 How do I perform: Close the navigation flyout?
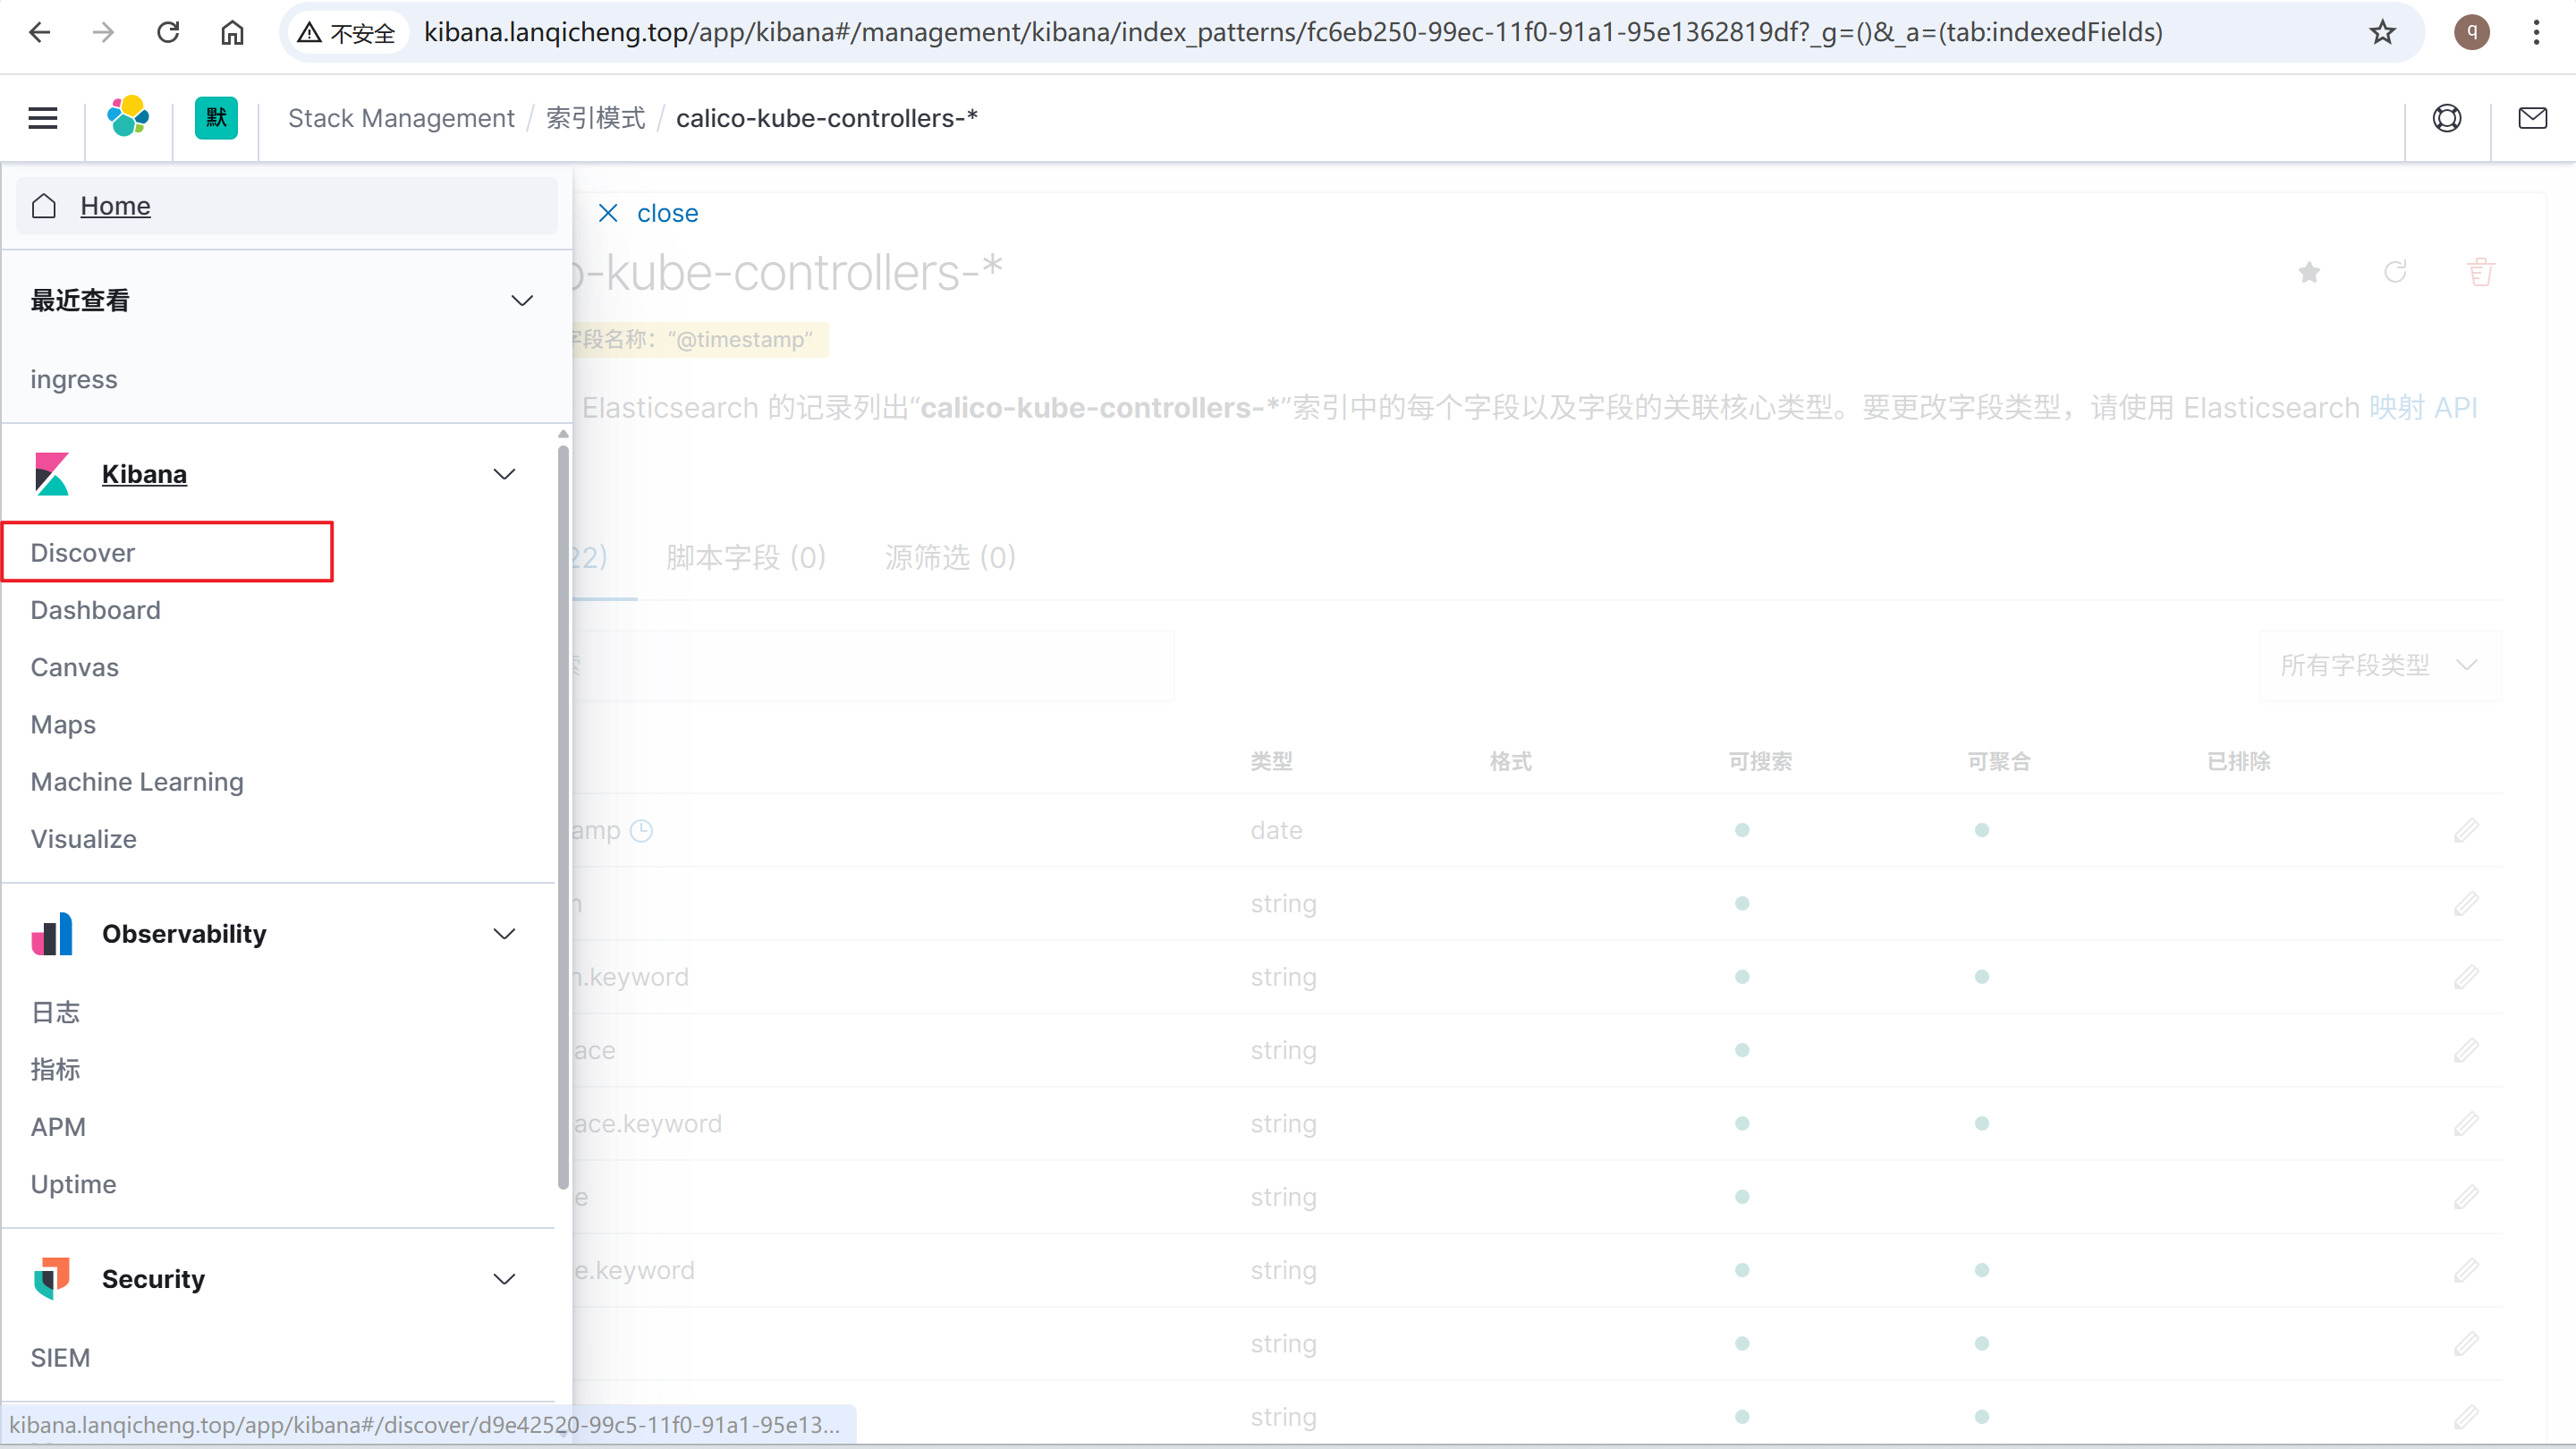648,213
